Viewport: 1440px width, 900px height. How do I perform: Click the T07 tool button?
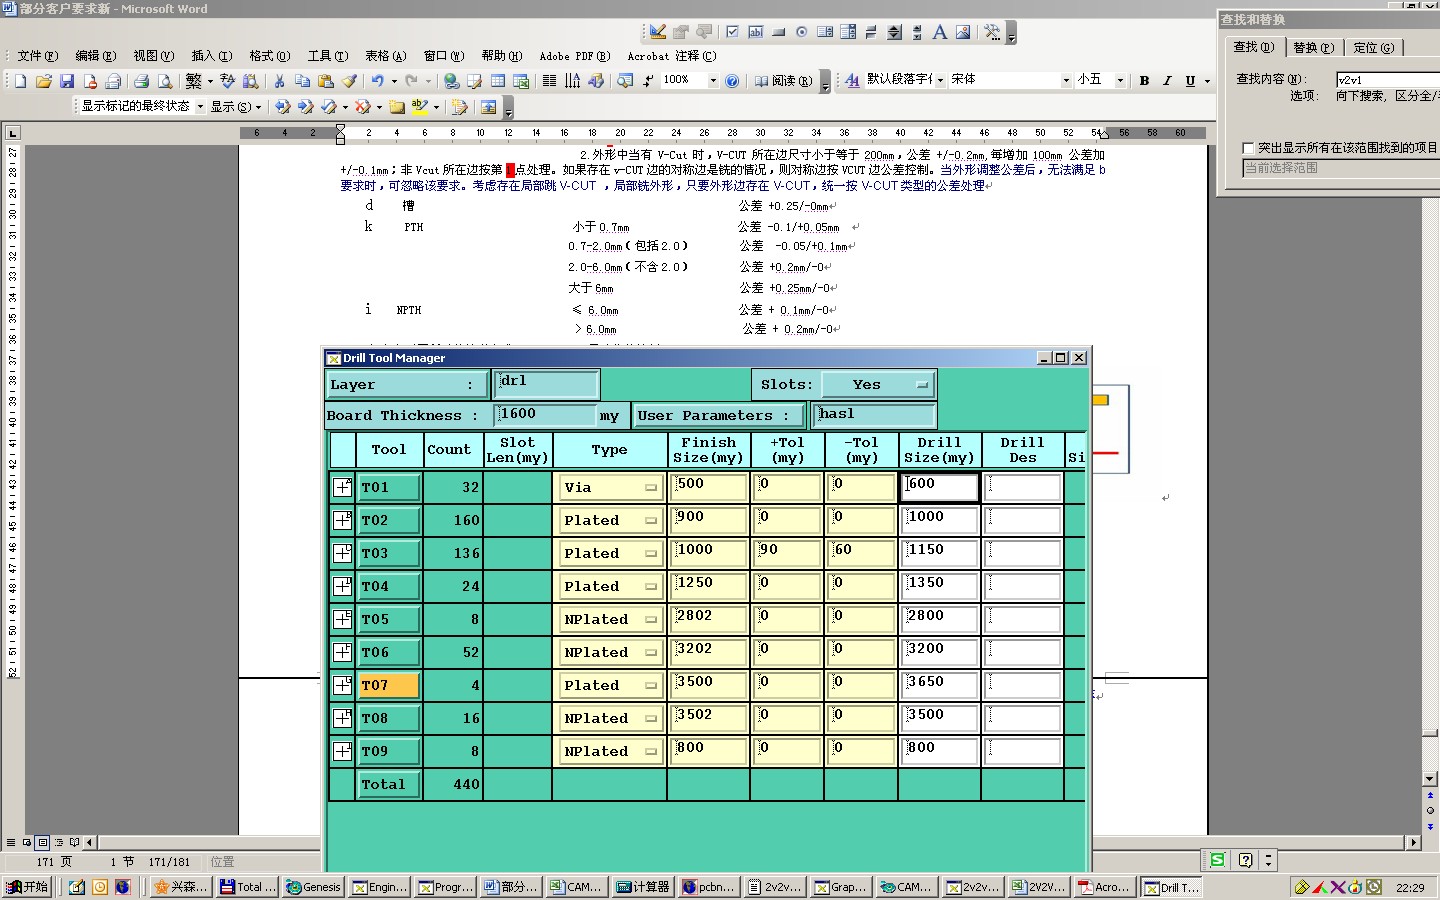[x=388, y=686]
